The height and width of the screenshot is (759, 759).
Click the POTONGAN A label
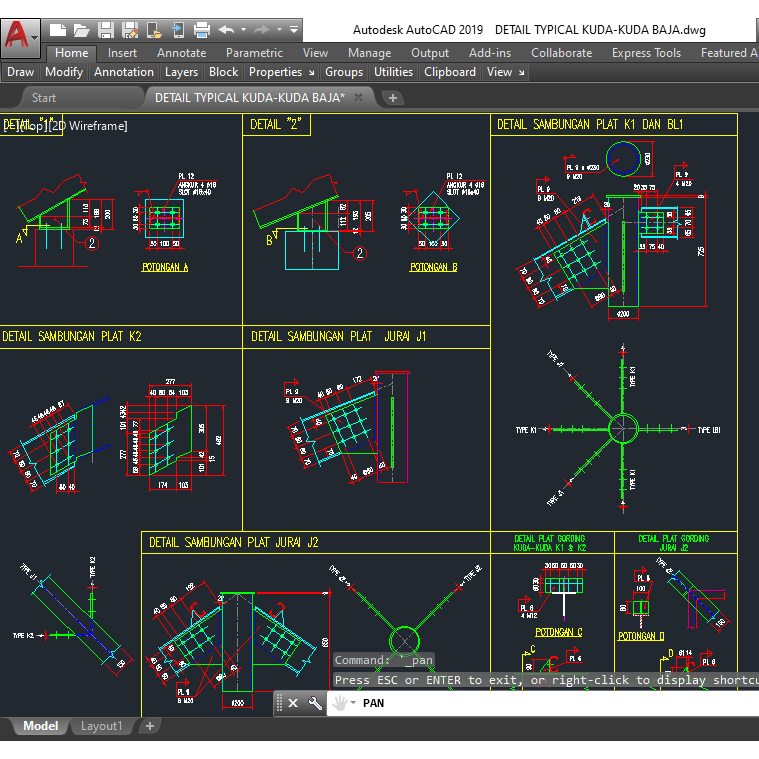[165, 267]
